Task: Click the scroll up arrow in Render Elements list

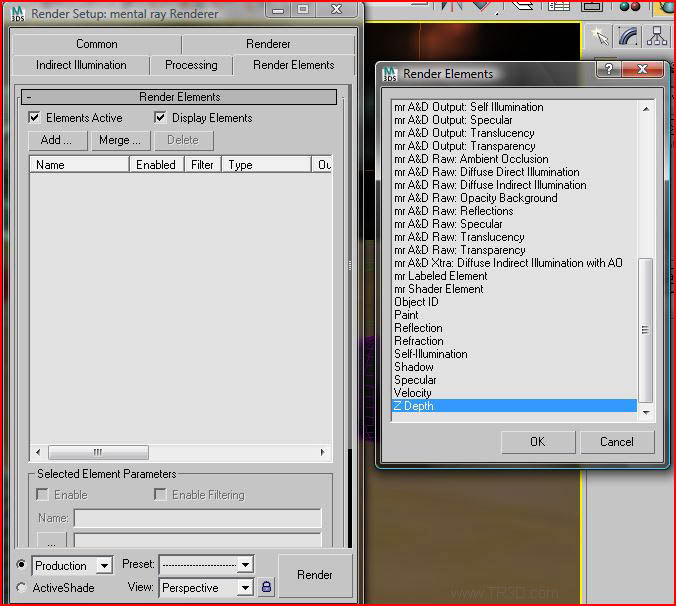Action: pos(646,109)
